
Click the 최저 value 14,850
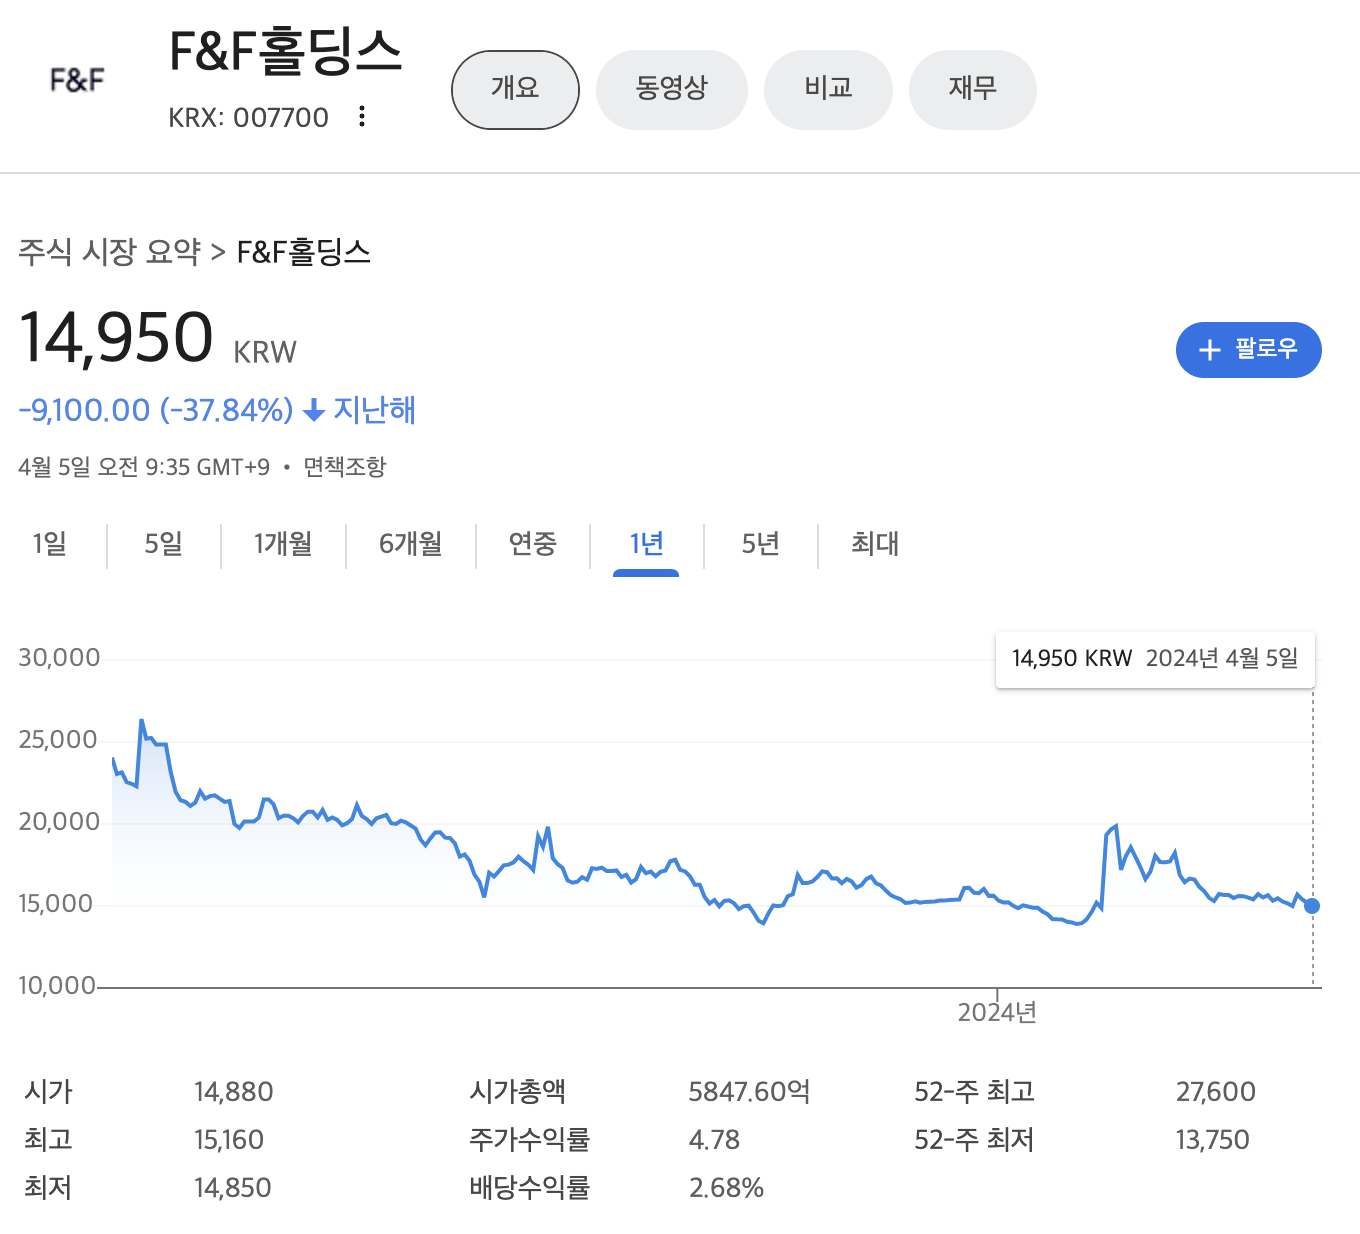tap(233, 1188)
